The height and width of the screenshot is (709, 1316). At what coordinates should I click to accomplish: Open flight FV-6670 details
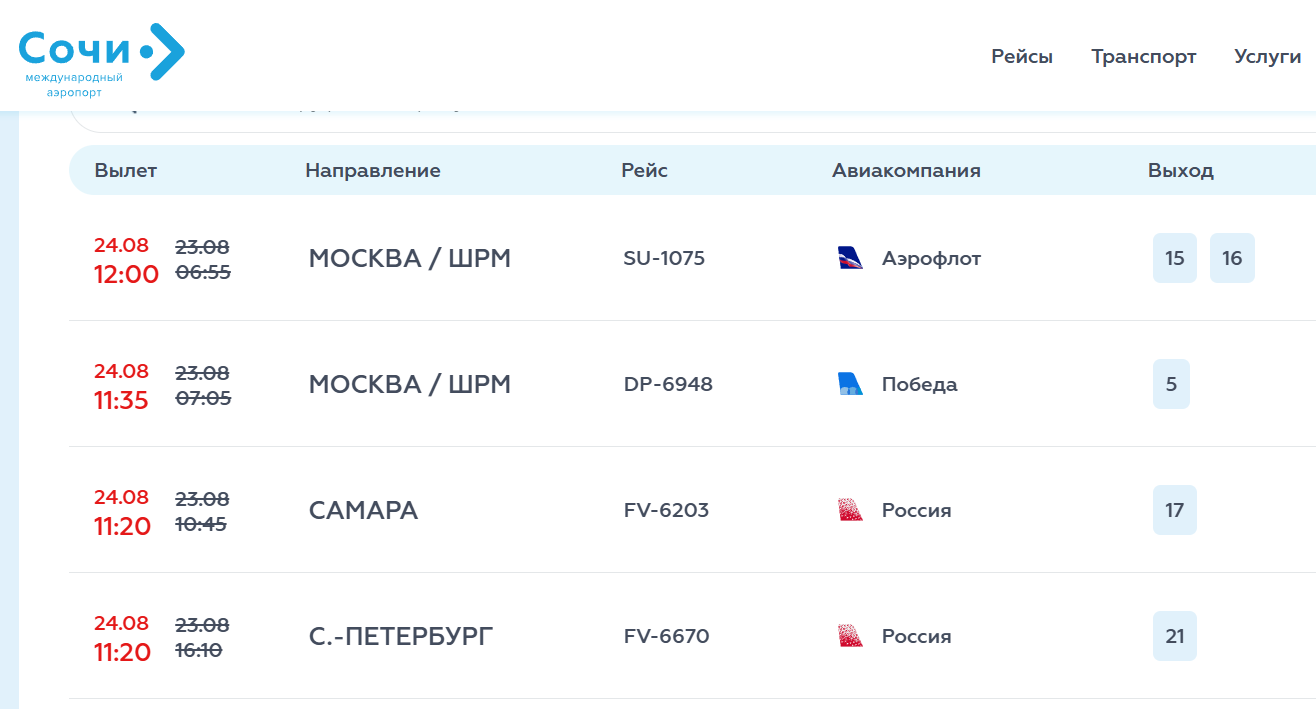(x=666, y=636)
